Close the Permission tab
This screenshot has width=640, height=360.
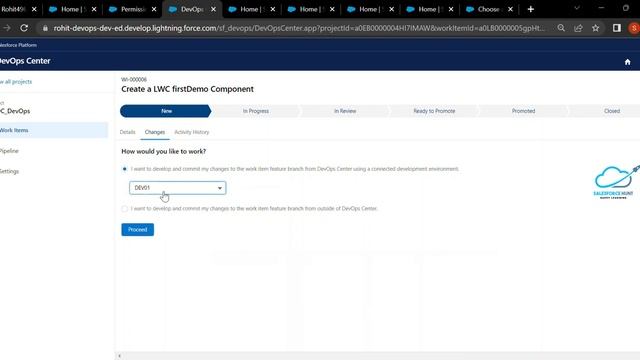coord(154,9)
